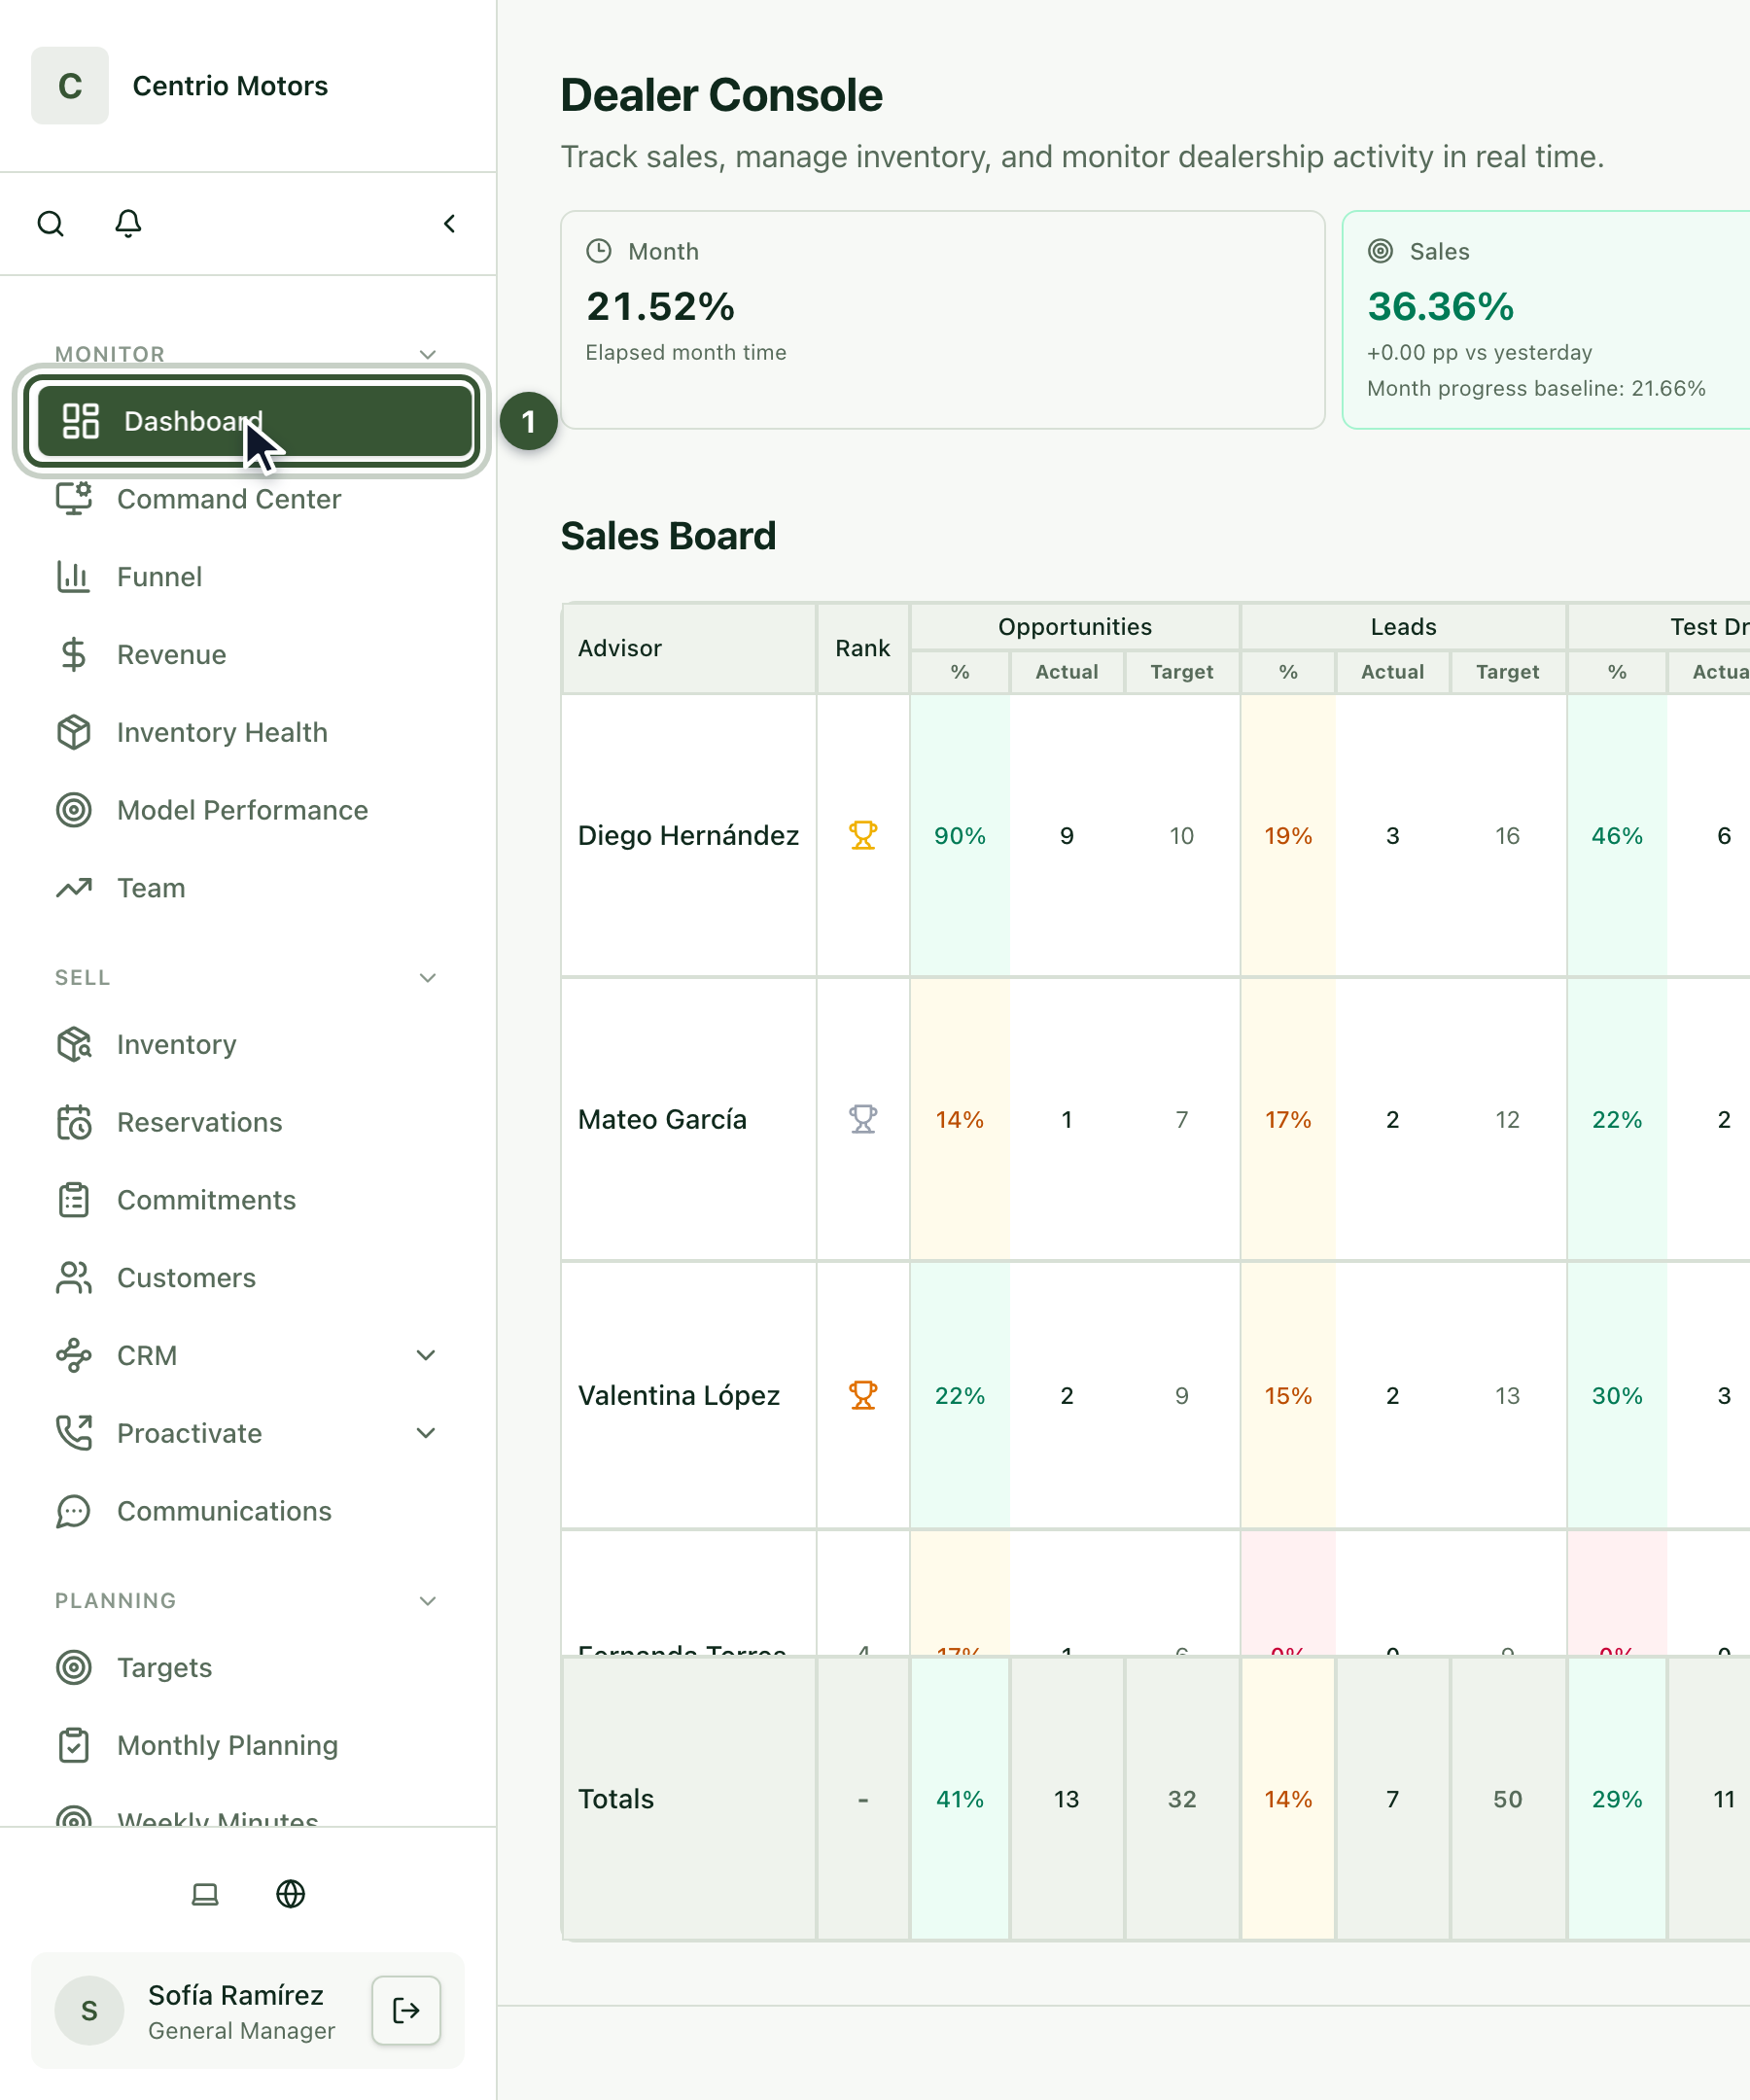Click Diego's 90% opportunities cell
Viewport: 1750px width, 2100px height.
coord(960,835)
